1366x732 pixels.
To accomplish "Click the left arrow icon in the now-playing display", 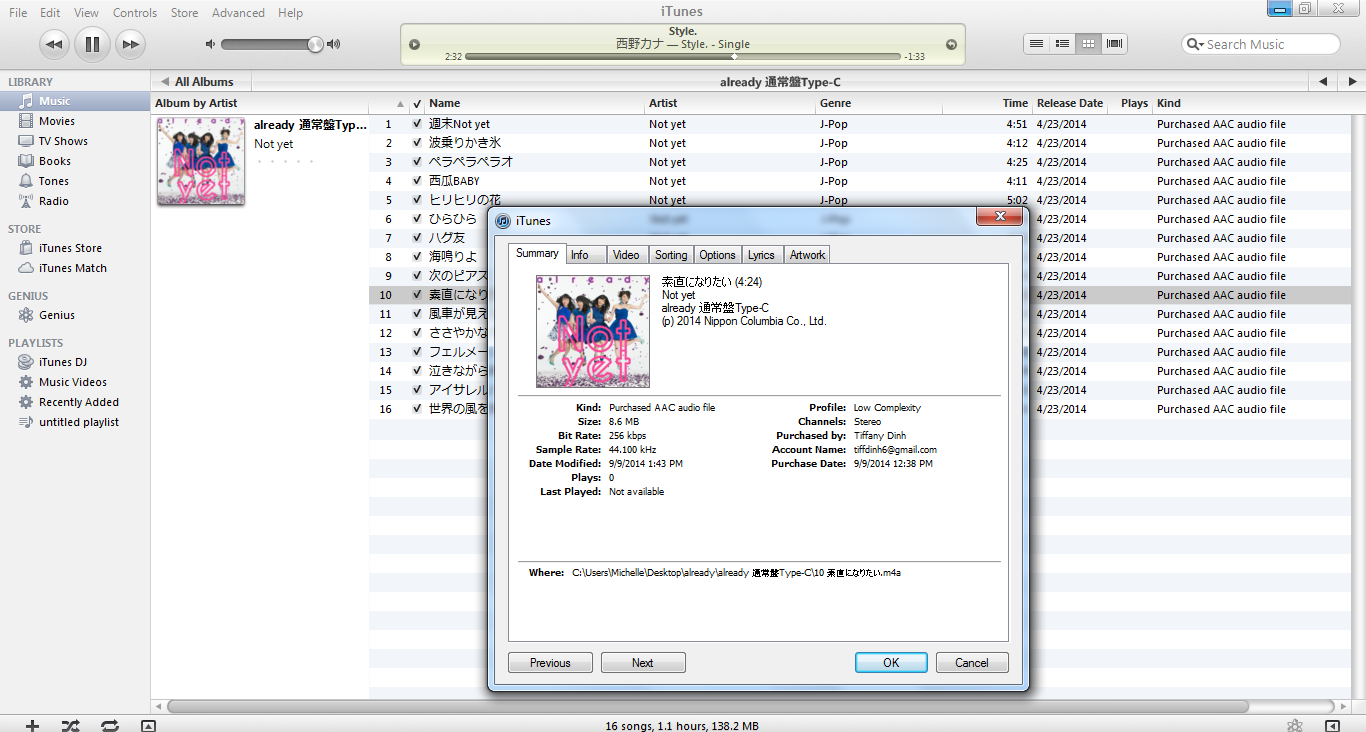I will pos(415,44).
